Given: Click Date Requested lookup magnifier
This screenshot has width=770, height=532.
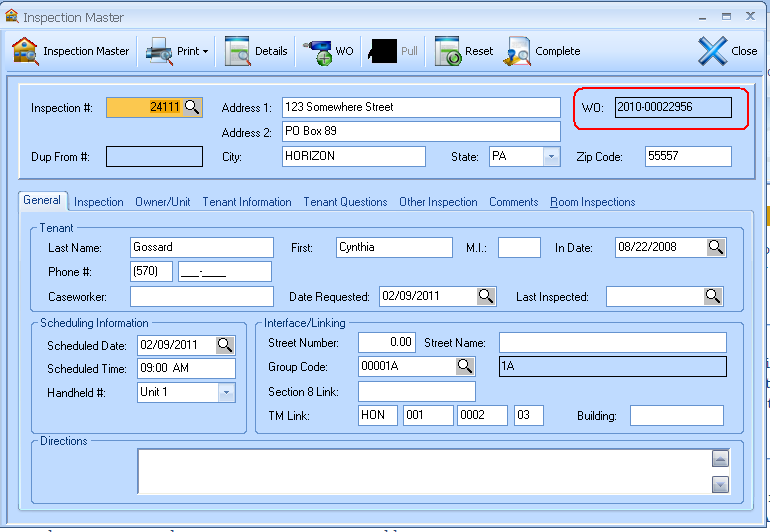Looking at the screenshot, I should (x=485, y=296).
